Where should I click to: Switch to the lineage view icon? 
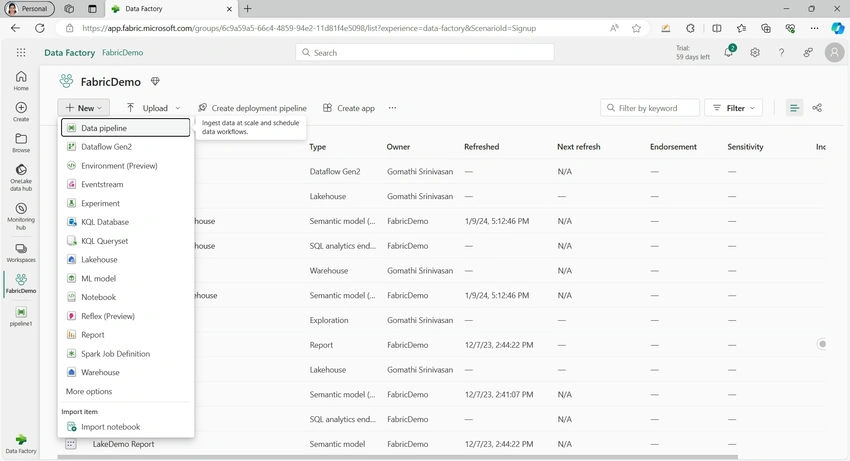tap(817, 108)
